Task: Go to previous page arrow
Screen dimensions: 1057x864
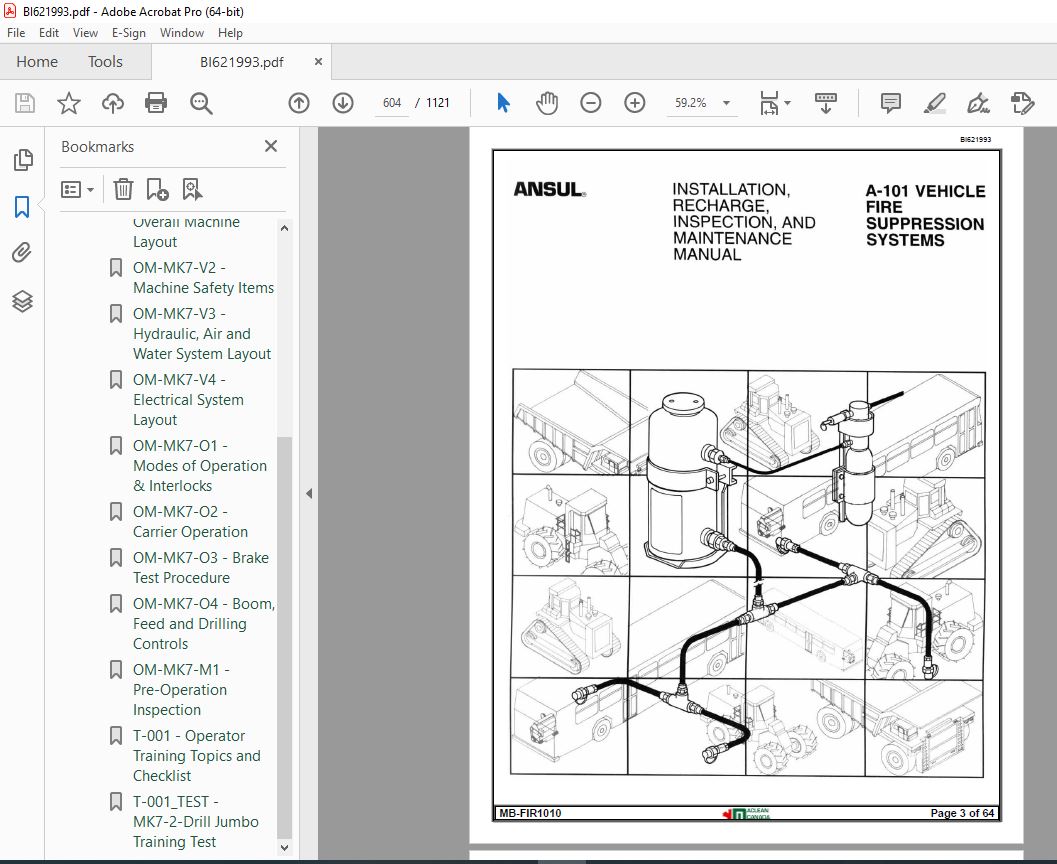Action: (x=299, y=103)
